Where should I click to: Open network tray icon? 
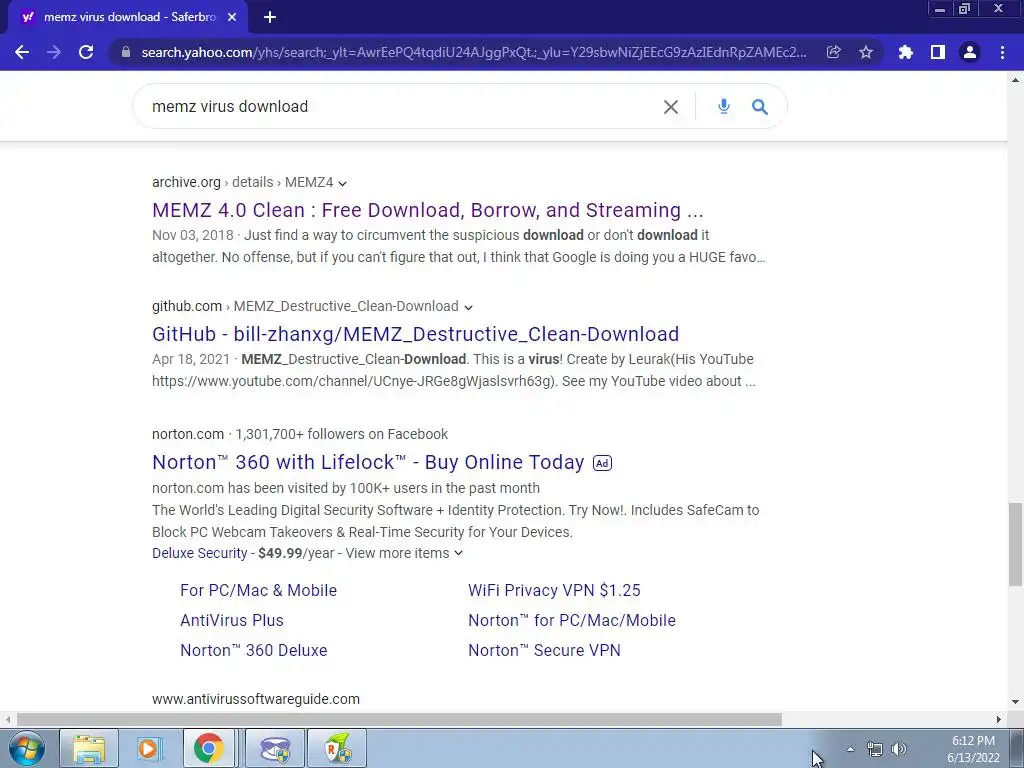(874, 749)
